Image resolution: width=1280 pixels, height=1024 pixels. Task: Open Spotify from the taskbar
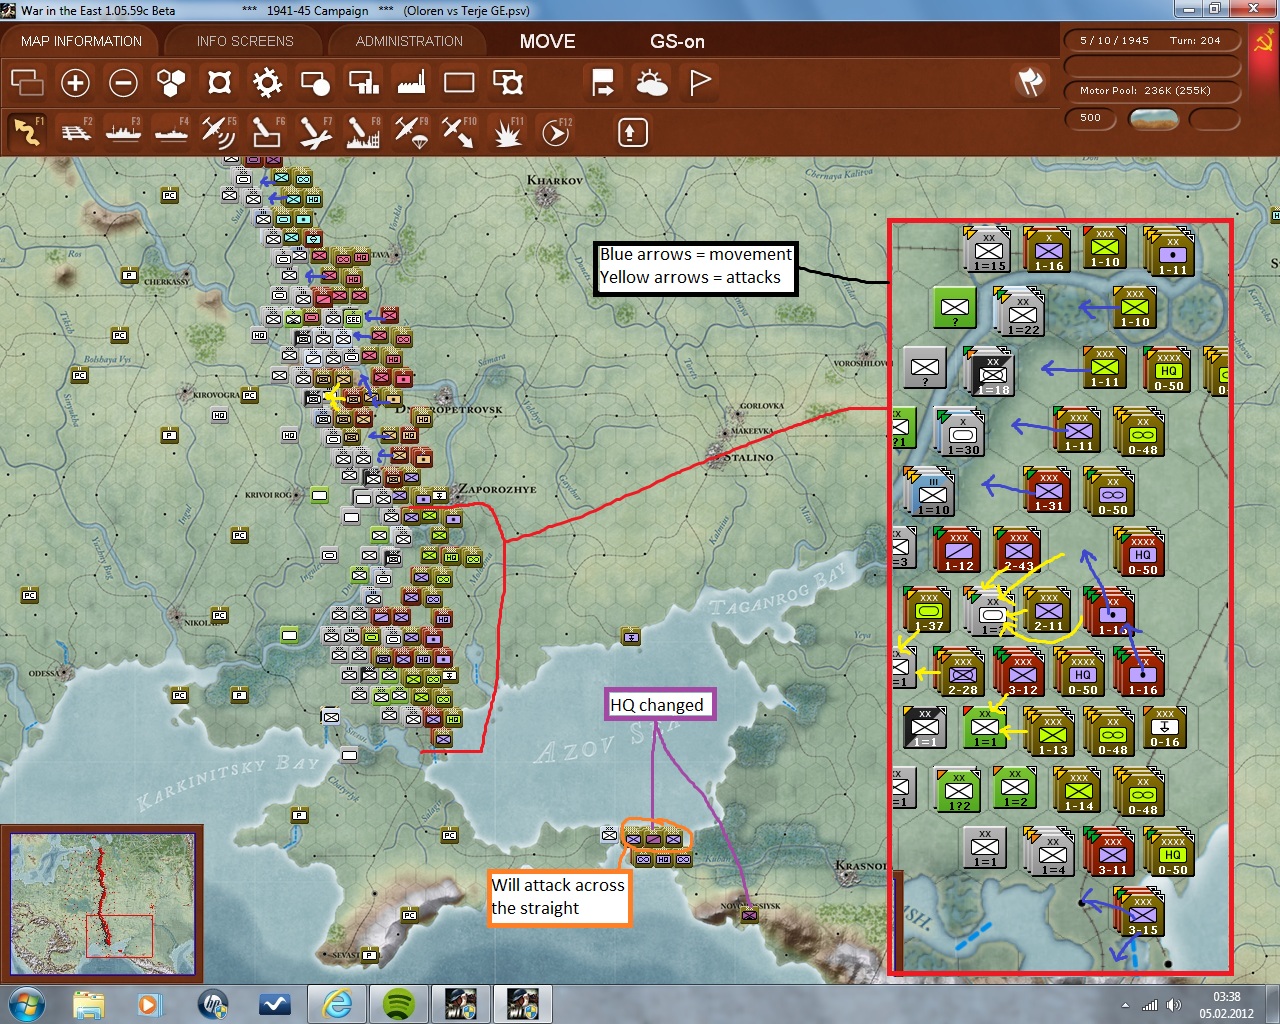pyautogui.click(x=399, y=1004)
